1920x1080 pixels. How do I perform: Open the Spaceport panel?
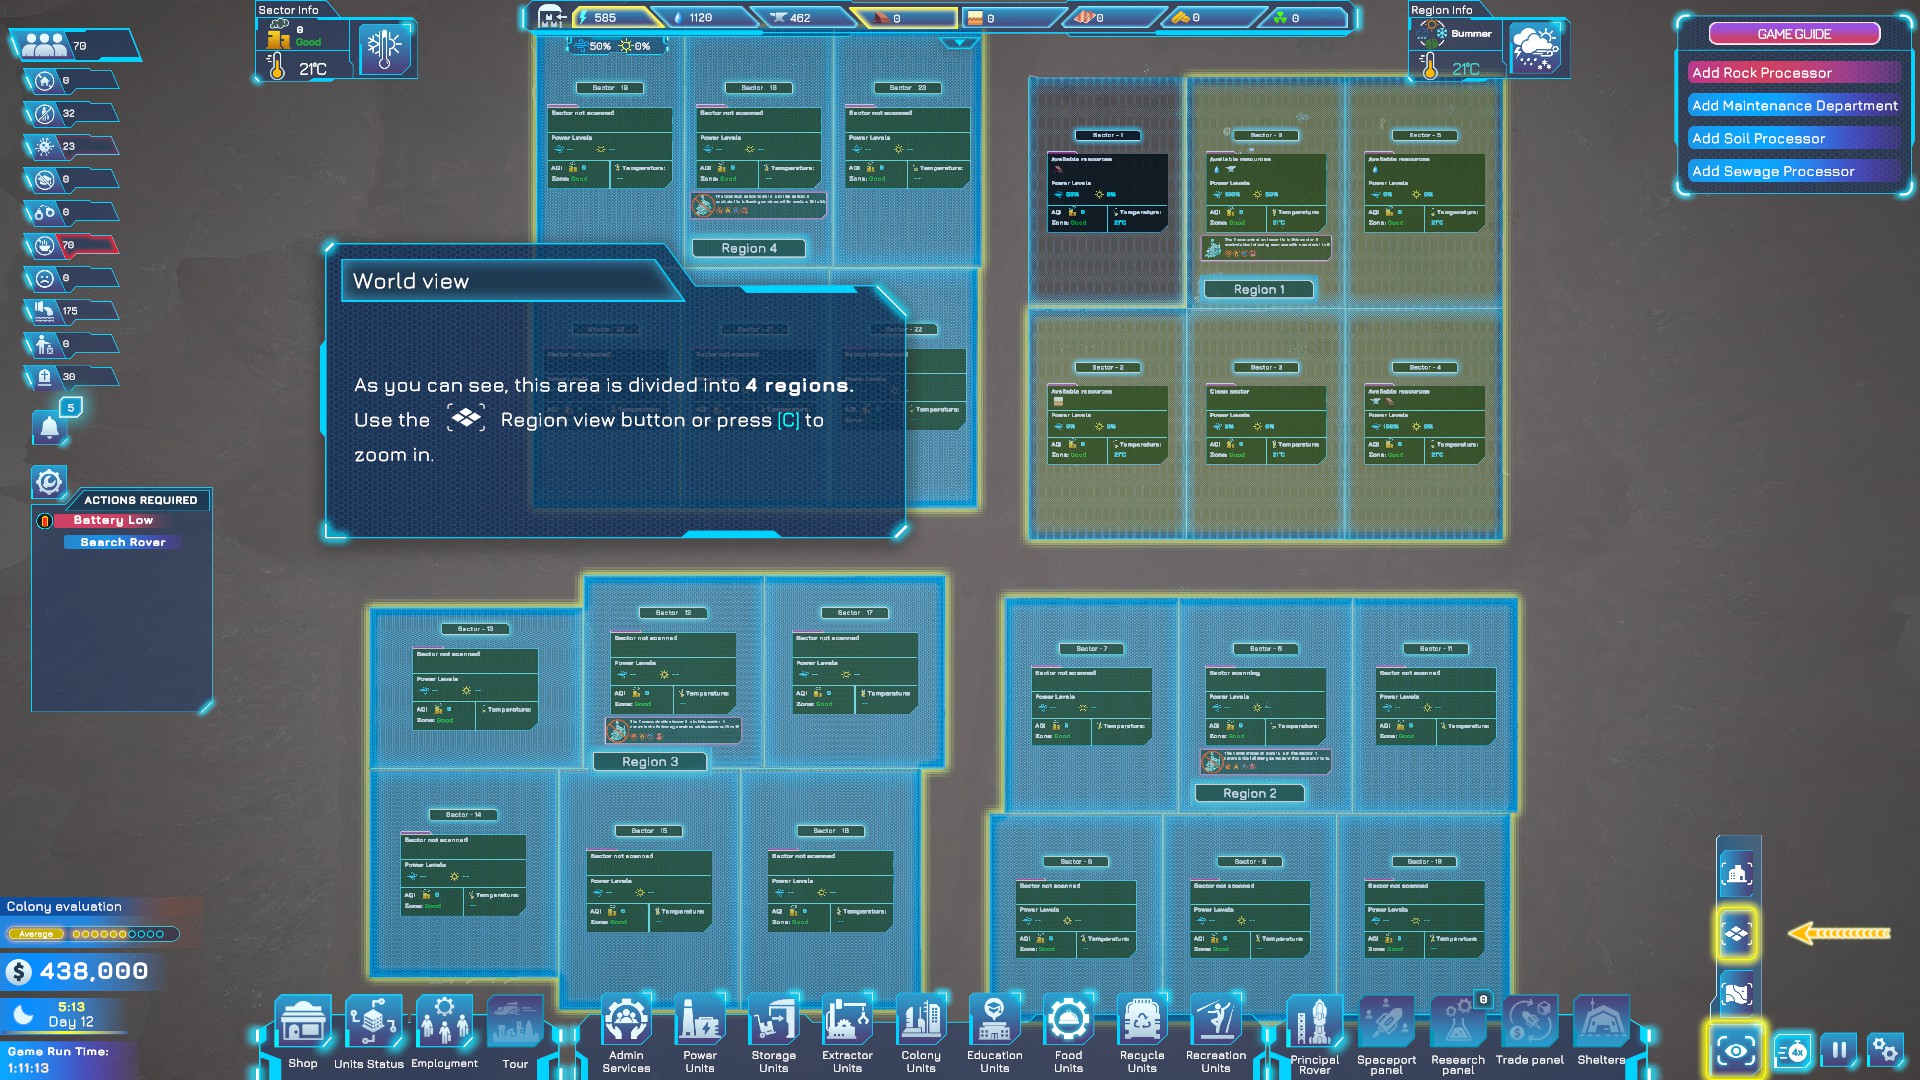(1386, 1023)
